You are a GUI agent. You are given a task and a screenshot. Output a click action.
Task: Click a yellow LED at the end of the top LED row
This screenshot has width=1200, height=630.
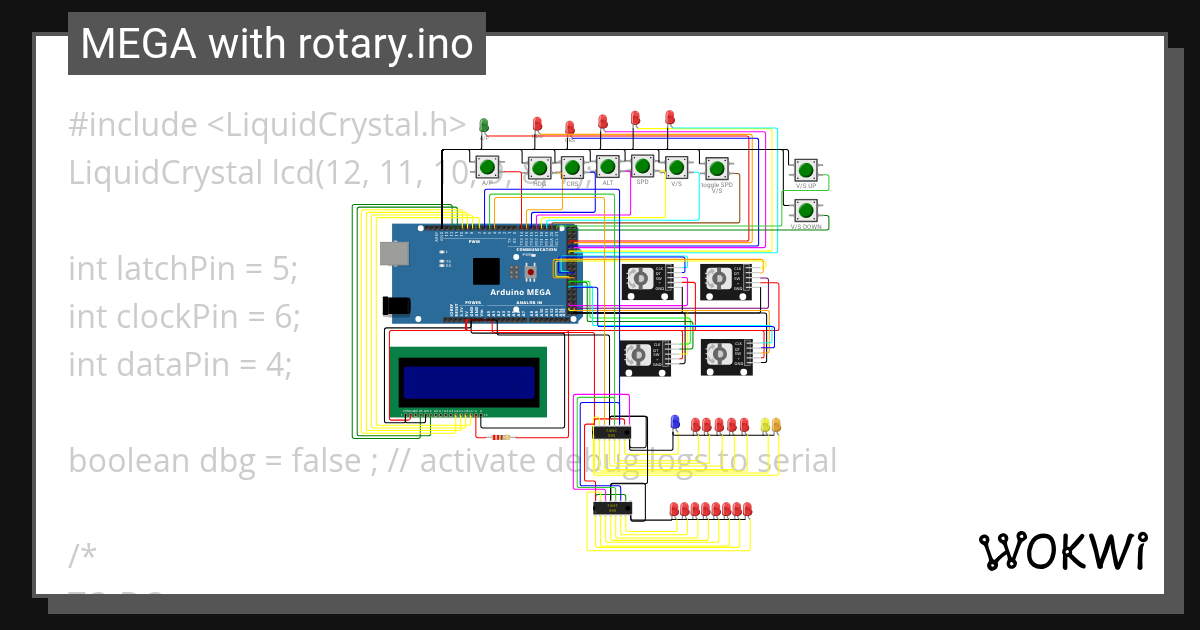pos(766,426)
